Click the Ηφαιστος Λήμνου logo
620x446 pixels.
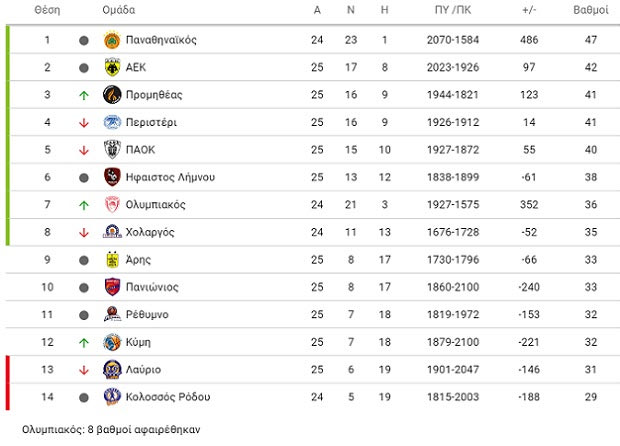[x=112, y=177]
